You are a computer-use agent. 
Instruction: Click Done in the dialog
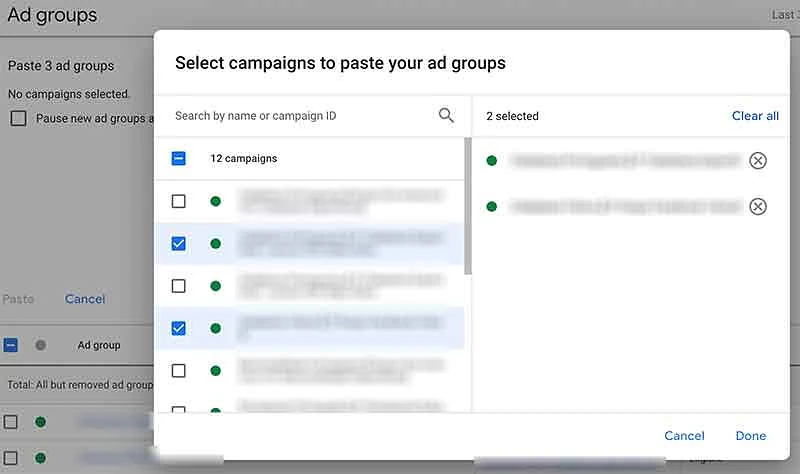pyautogui.click(x=751, y=436)
